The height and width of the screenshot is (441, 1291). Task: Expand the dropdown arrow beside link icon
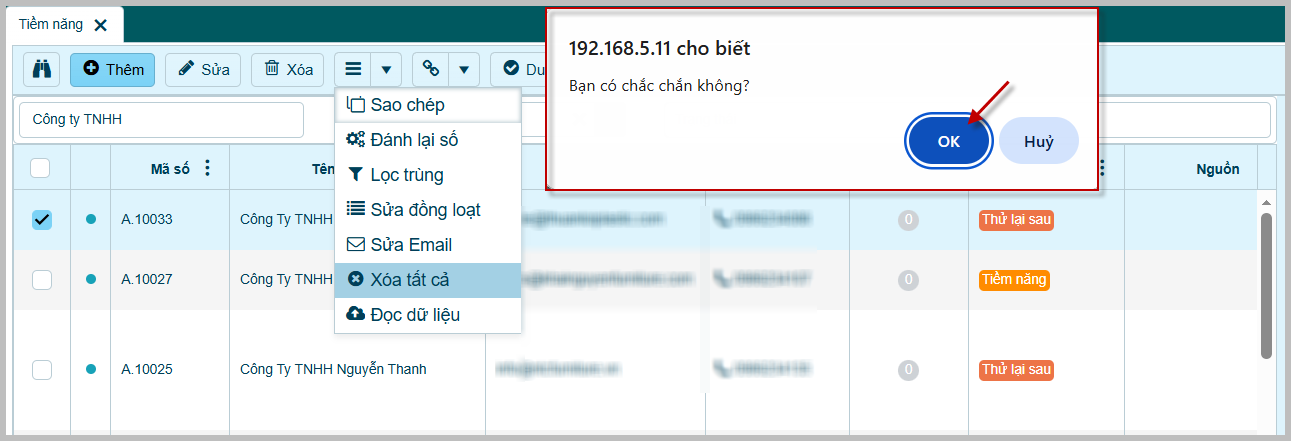coord(463,69)
